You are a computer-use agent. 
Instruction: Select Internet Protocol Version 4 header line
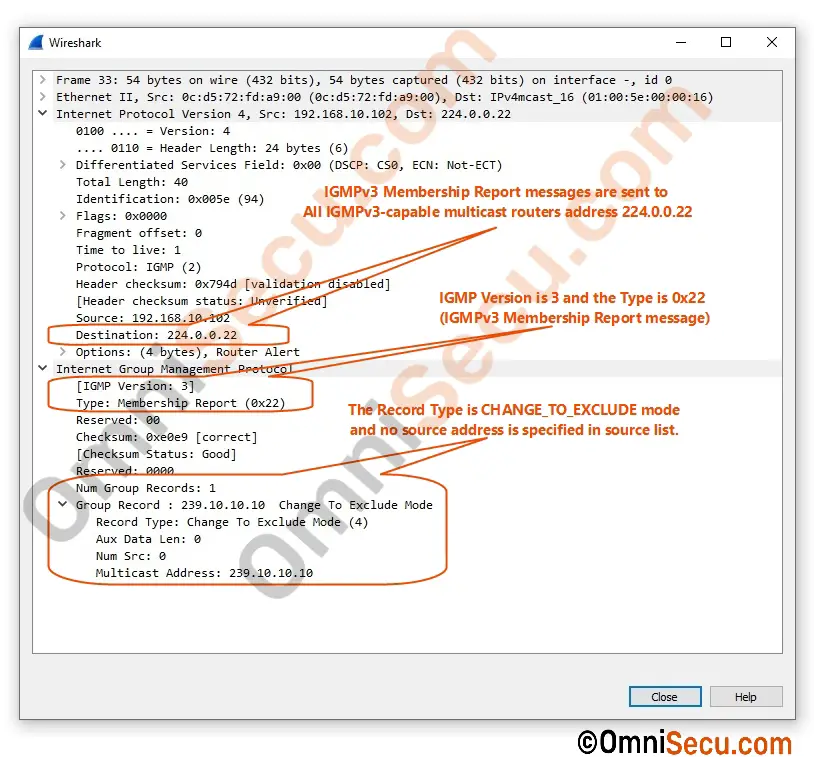tap(283, 114)
